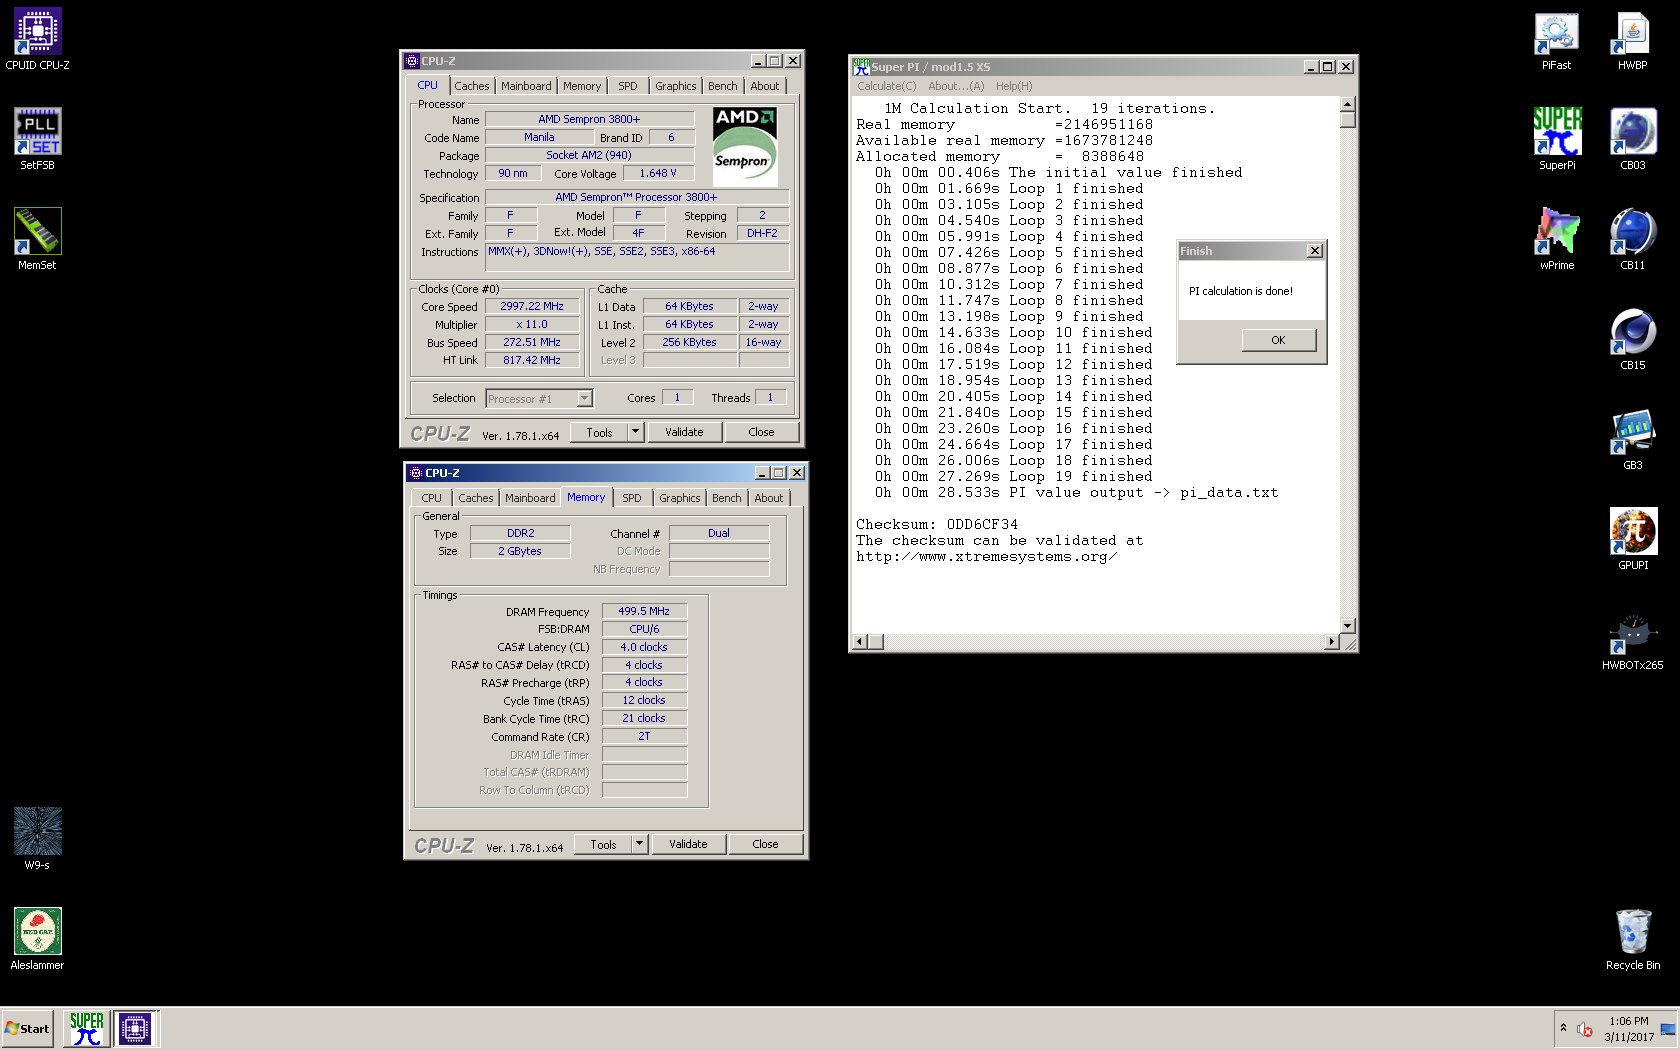Click CPU-Z taskbar button
Viewport: 1680px width, 1050px height.
tap(135, 1028)
